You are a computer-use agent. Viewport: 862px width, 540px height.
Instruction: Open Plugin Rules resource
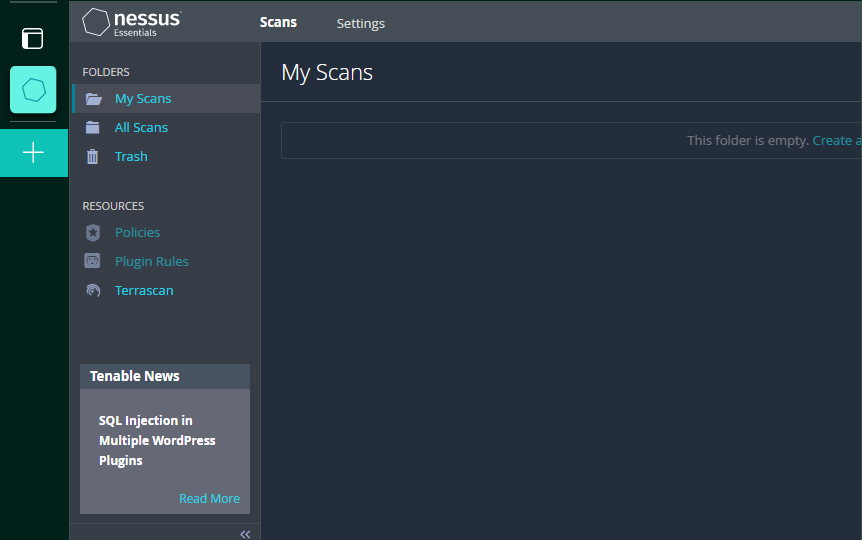[x=152, y=262]
